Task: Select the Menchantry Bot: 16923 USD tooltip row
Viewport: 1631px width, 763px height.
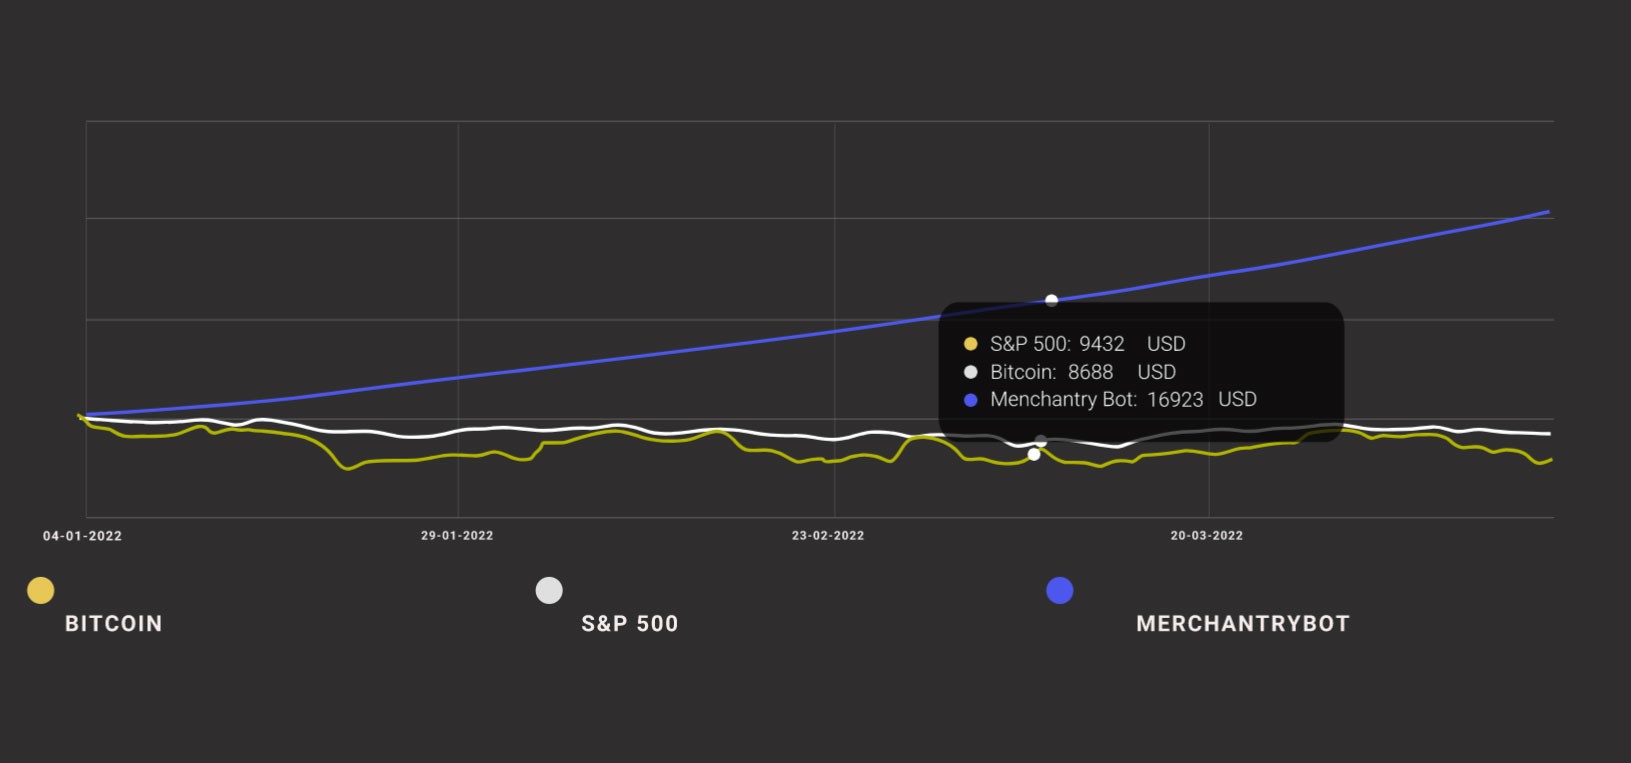Action: tap(1122, 400)
